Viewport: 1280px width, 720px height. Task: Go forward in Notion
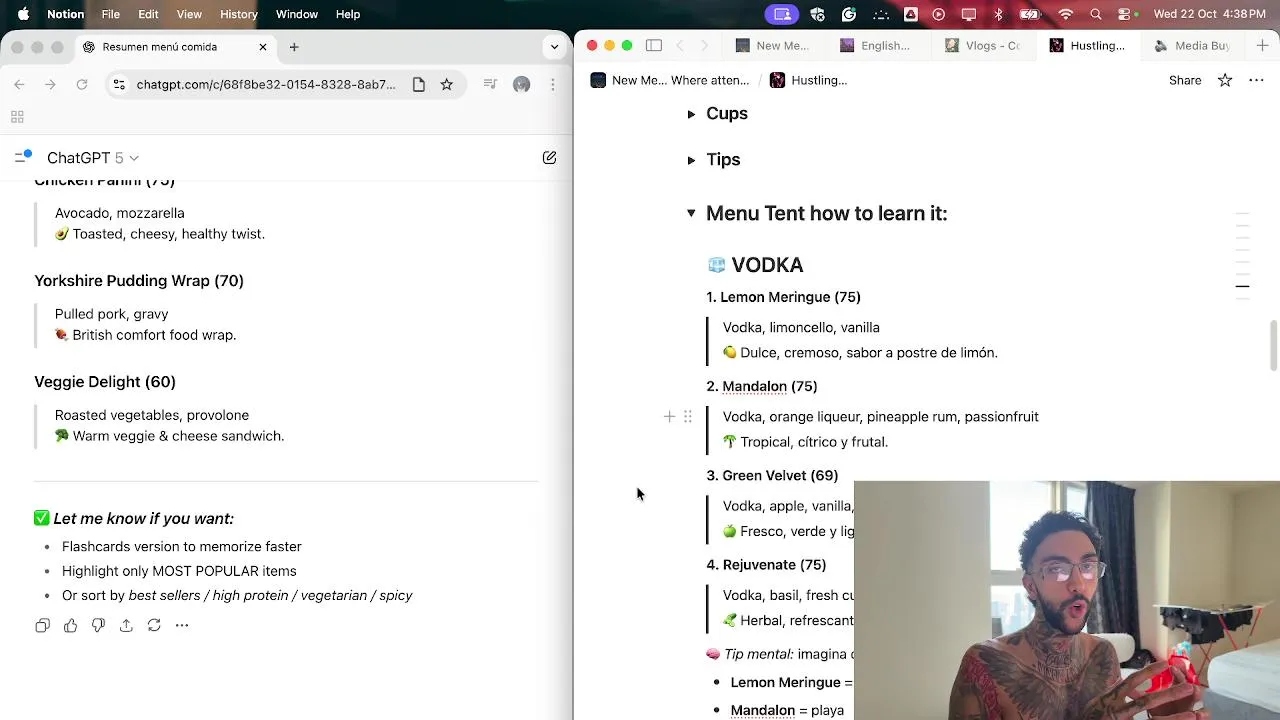click(x=704, y=46)
